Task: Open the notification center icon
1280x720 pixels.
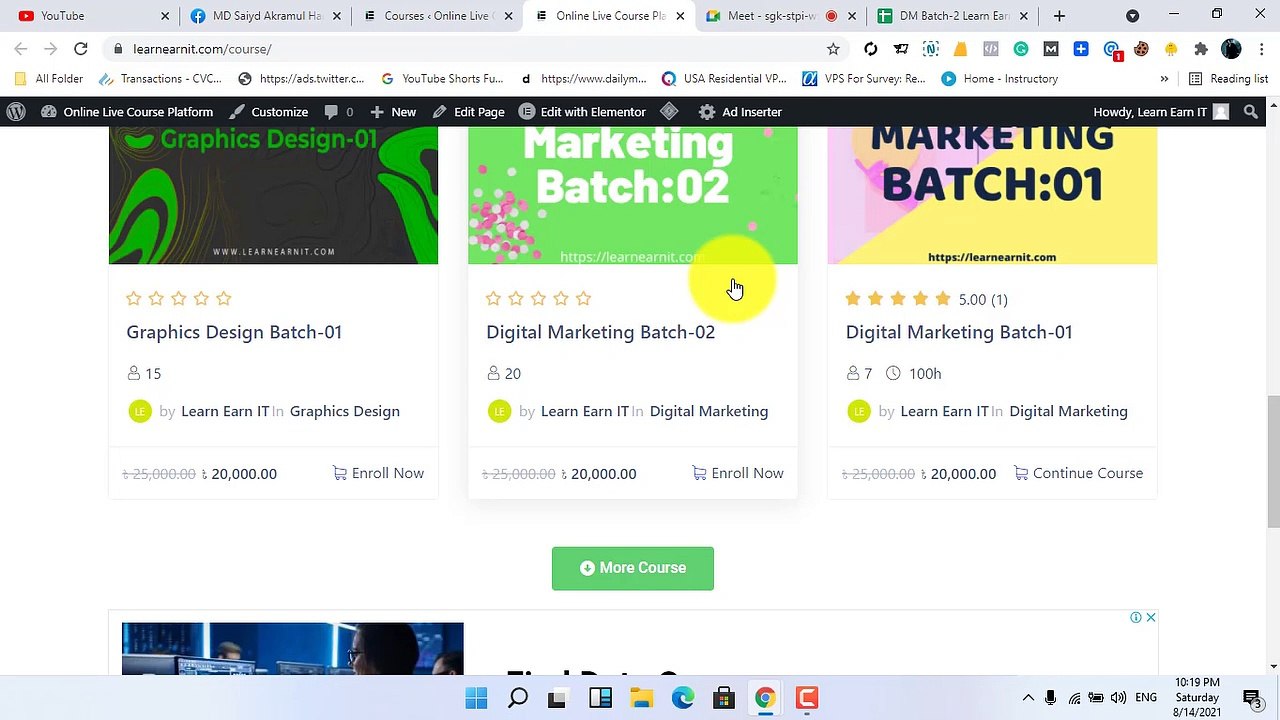Action: coord(1251,698)
